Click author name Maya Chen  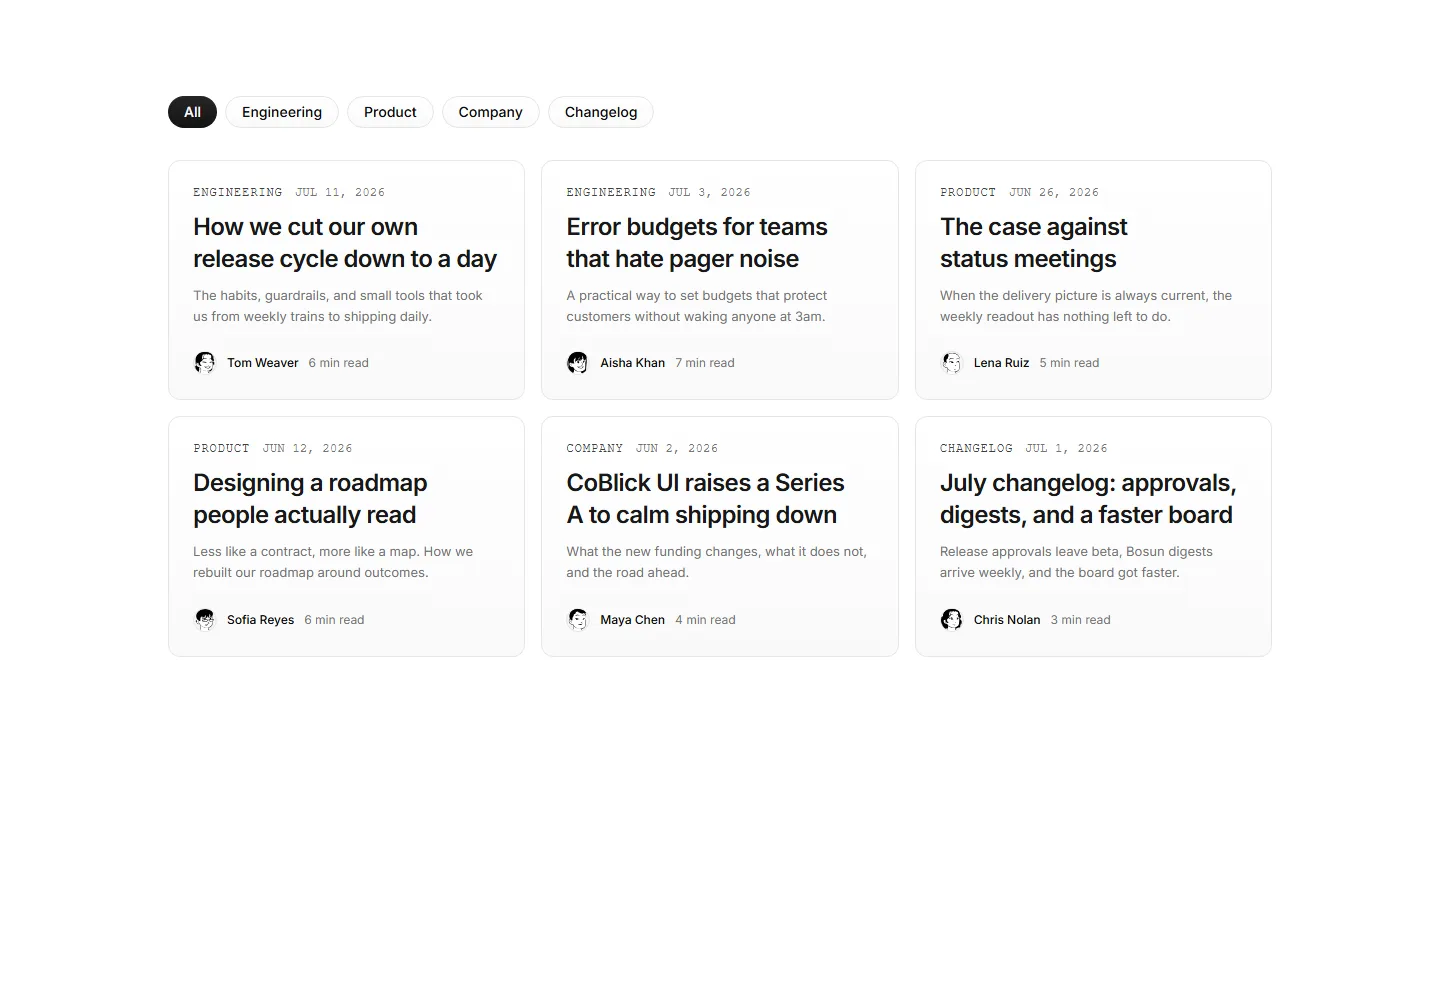(632, 620)
